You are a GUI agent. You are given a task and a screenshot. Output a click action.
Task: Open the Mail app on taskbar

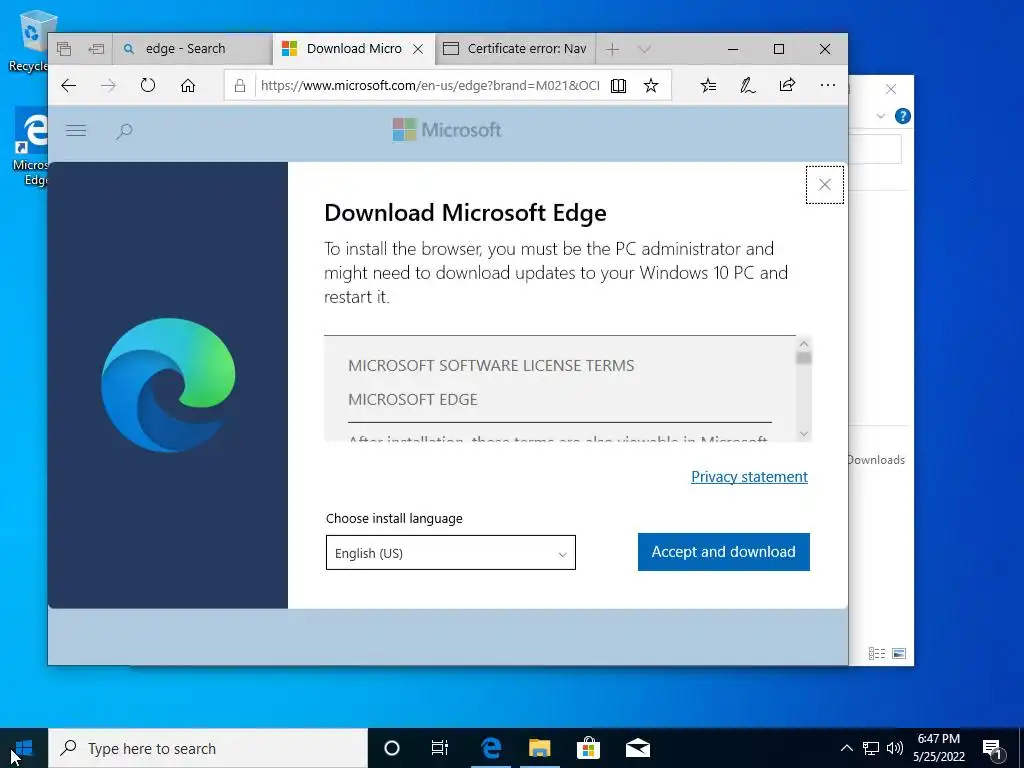(637, 748)
